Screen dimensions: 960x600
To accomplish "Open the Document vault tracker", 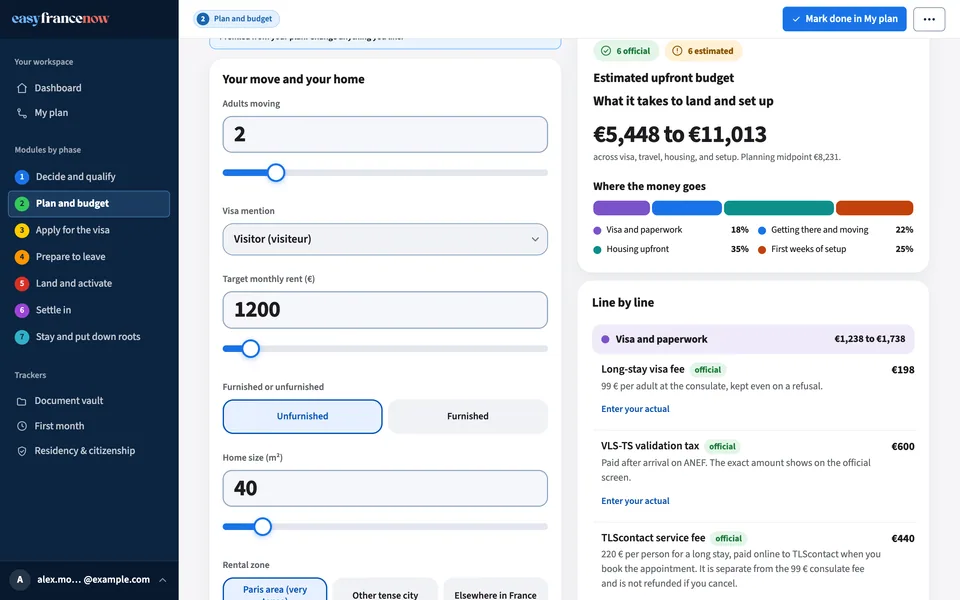I will [89, 401].
